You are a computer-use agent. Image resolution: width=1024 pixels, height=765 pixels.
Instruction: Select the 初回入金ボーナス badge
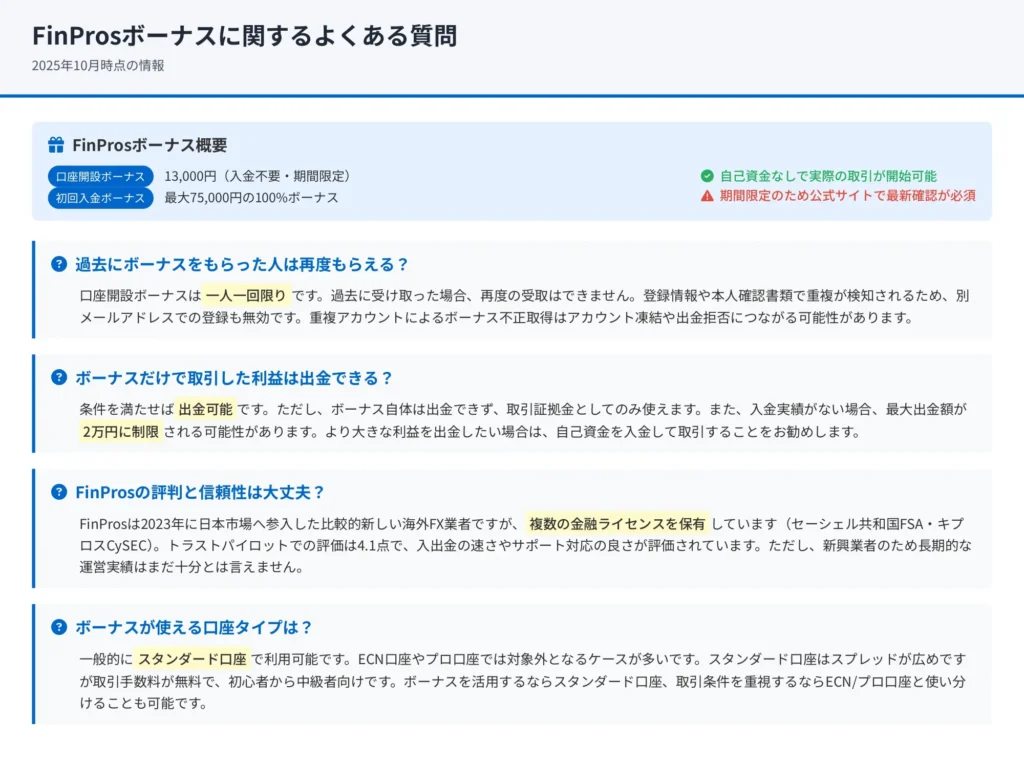[100, 198]
